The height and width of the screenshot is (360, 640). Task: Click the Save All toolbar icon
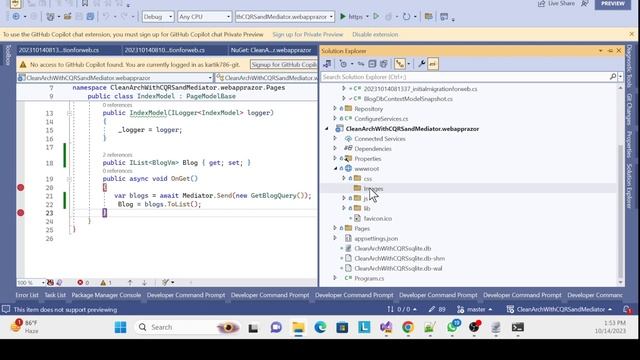[90, 17]
